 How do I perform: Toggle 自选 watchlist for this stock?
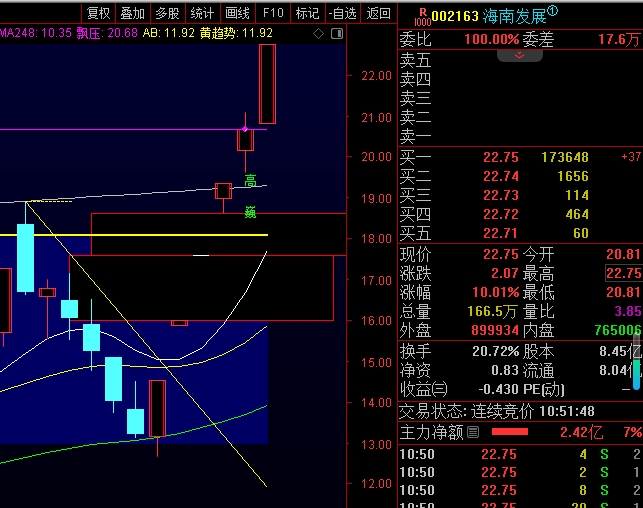pos(342,13)
